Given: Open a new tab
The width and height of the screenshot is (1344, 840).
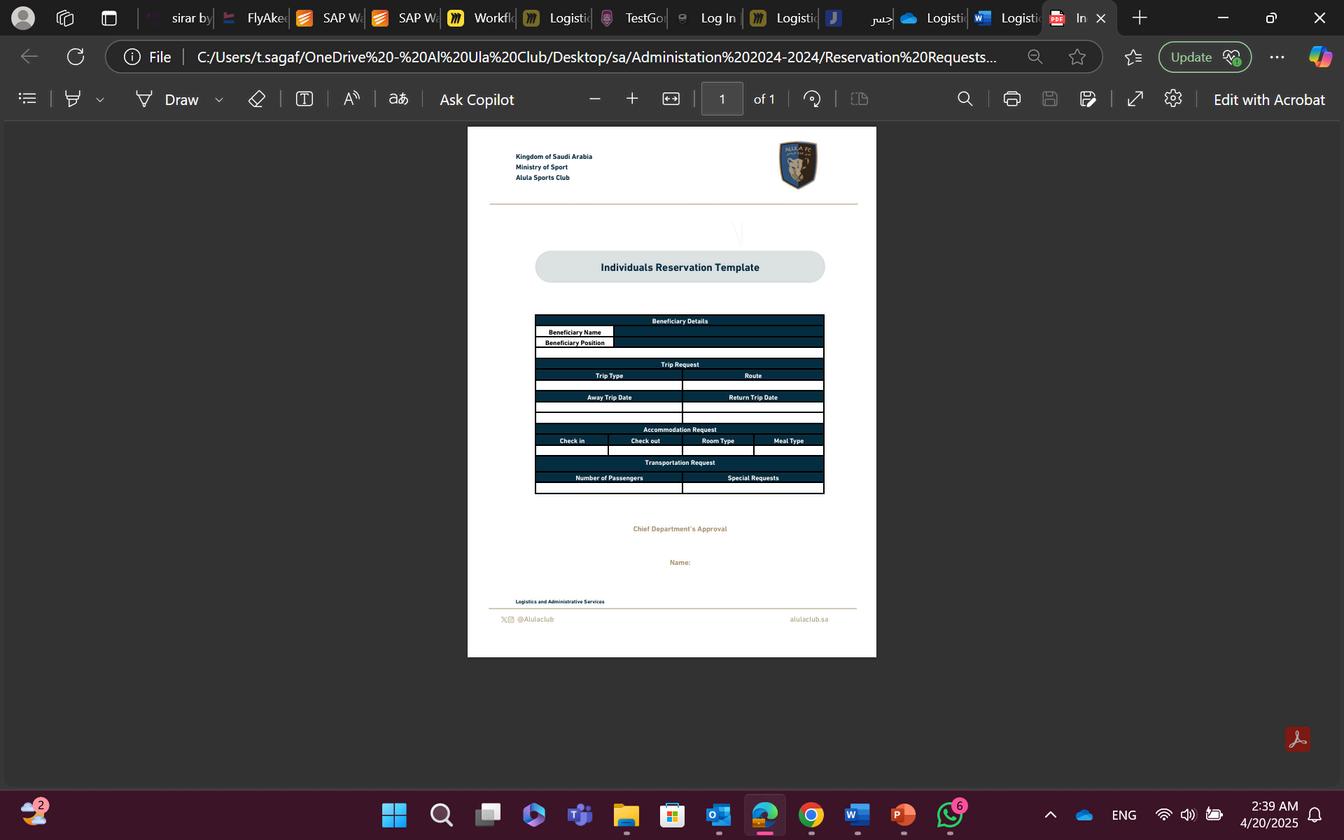Looking at the screenshot, I should (x=1139, y=18).
